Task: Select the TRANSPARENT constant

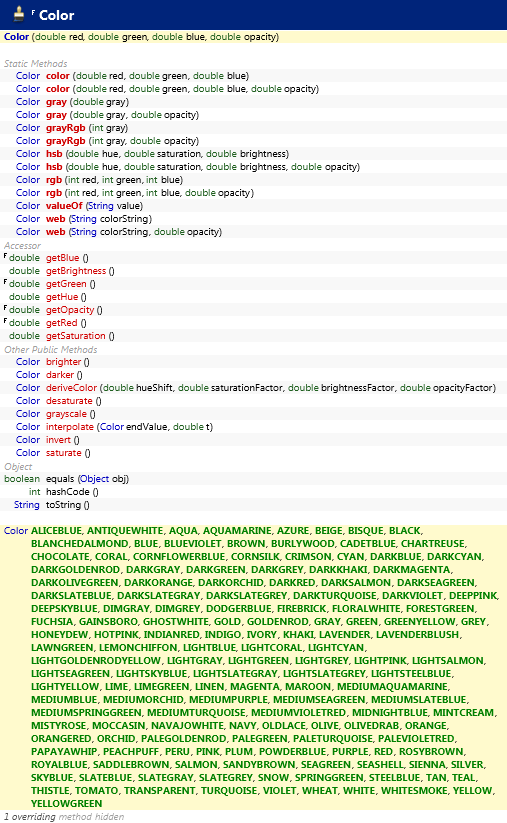Action: click(x=160, y=790)
